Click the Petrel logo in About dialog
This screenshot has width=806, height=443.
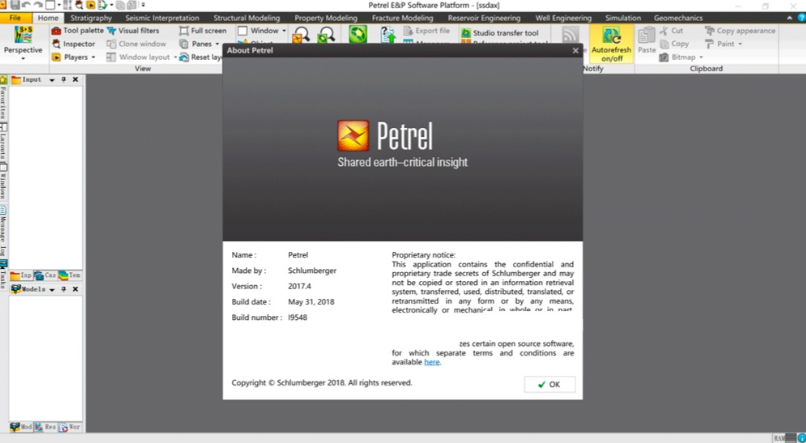pos(354,135)
